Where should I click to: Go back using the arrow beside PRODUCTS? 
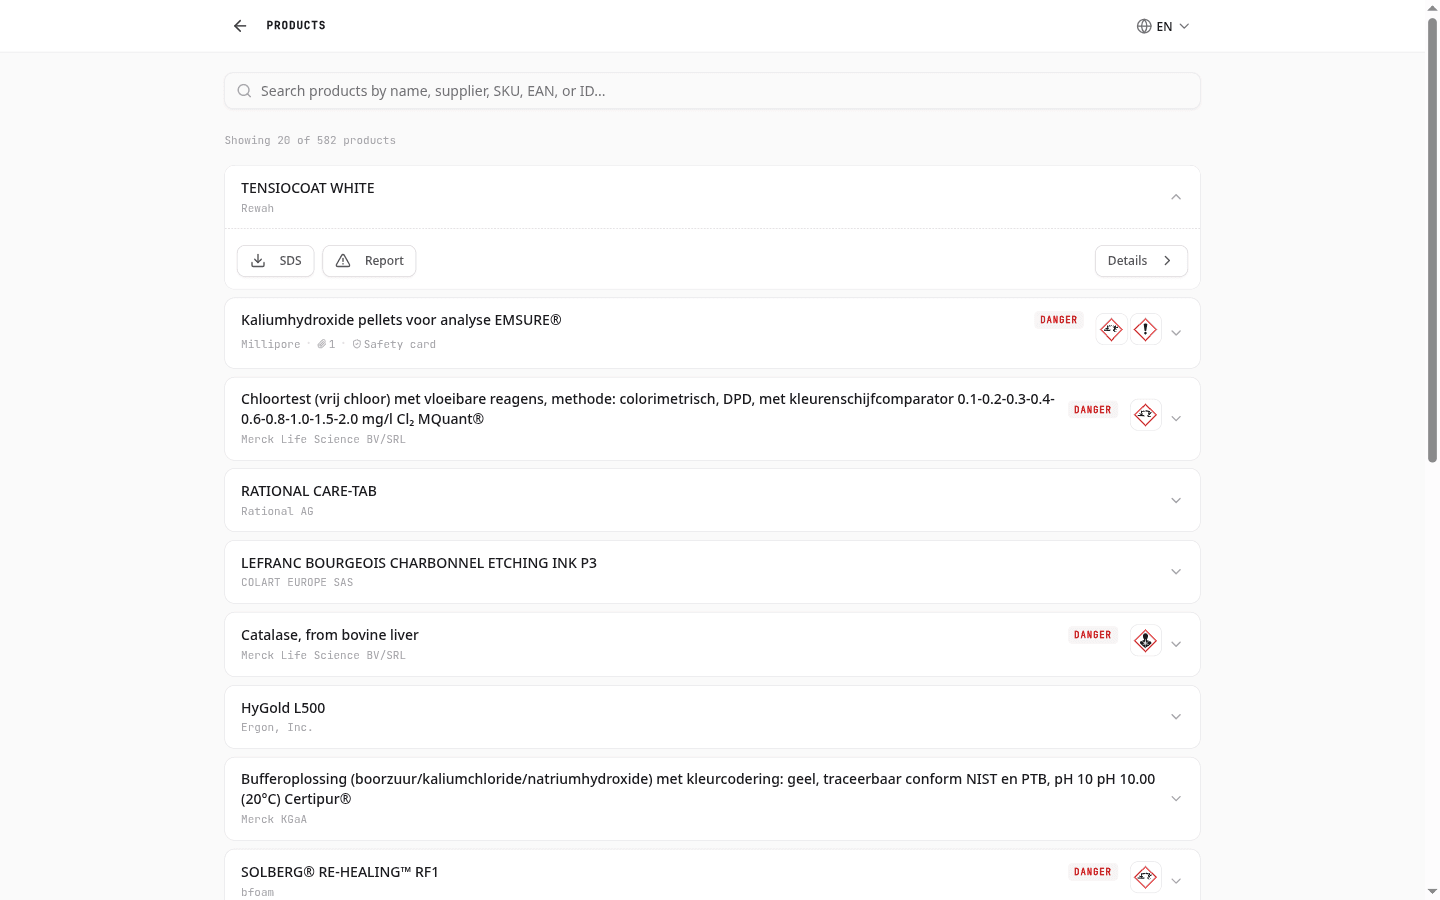[x=240, y=26]
